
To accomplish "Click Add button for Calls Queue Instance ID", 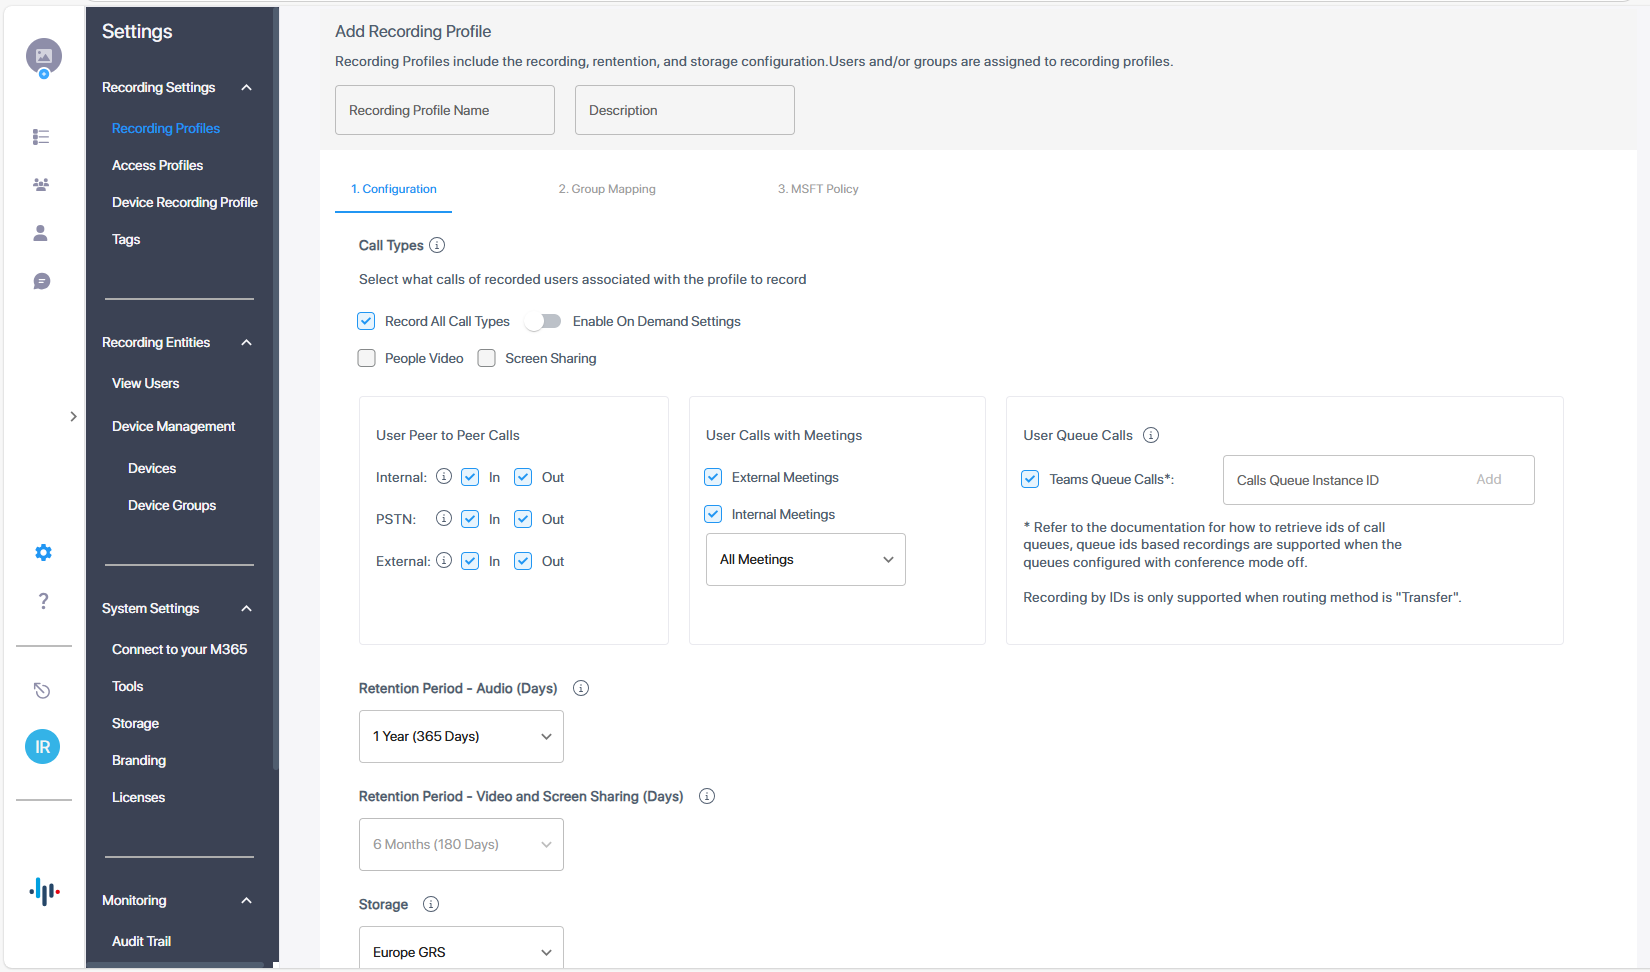I will [1488, 480].
